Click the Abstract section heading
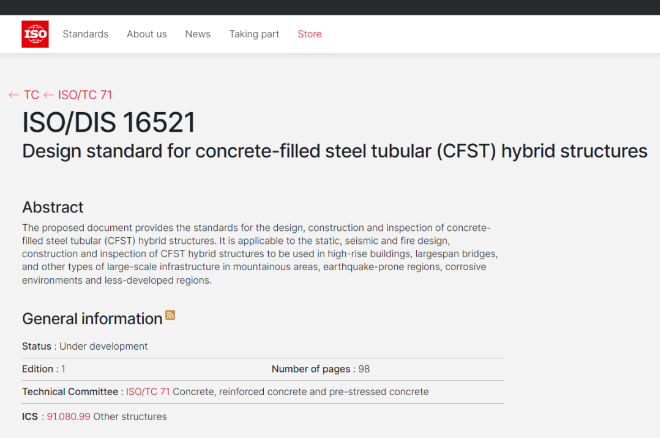The width and height of the screenshot is (660, 438). pyautogui.click(x=53, y=207)
